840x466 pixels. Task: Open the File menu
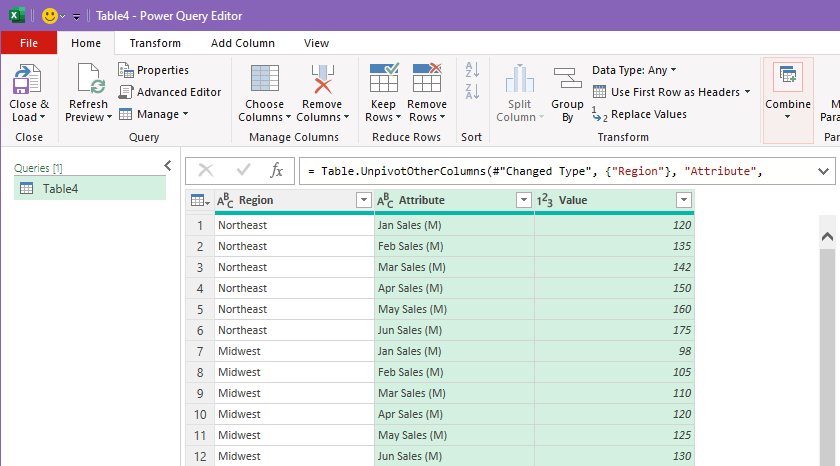coord(29,43)
